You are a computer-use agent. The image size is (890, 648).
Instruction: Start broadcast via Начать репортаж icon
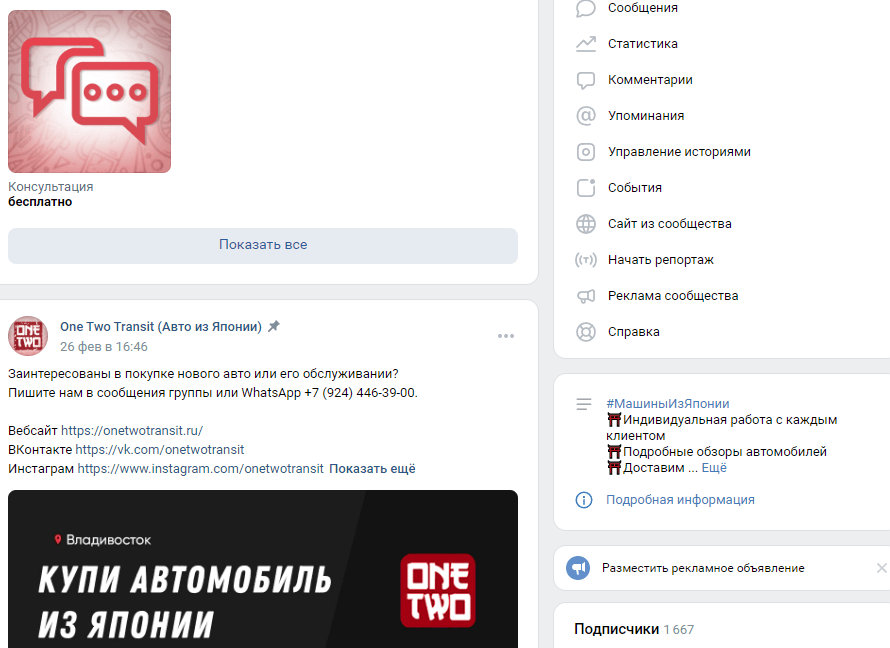coord(586,260)
